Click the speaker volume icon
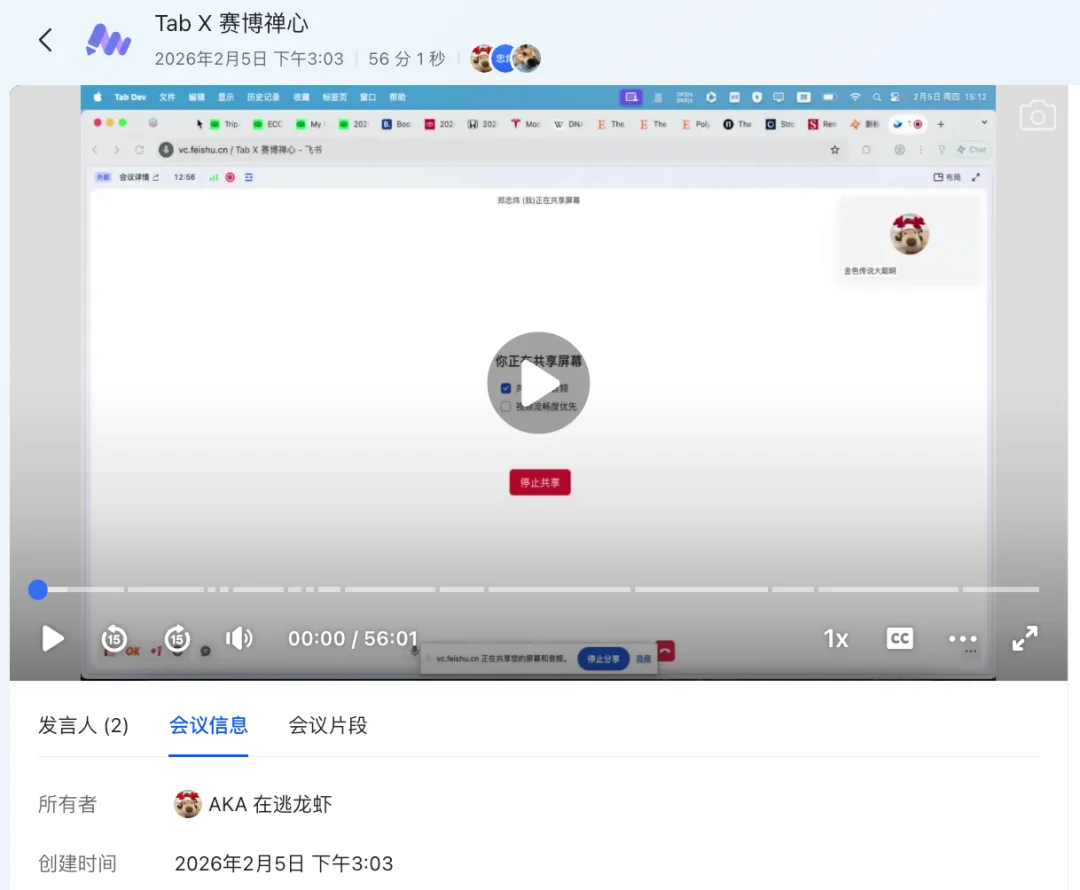 pos(239,639)
